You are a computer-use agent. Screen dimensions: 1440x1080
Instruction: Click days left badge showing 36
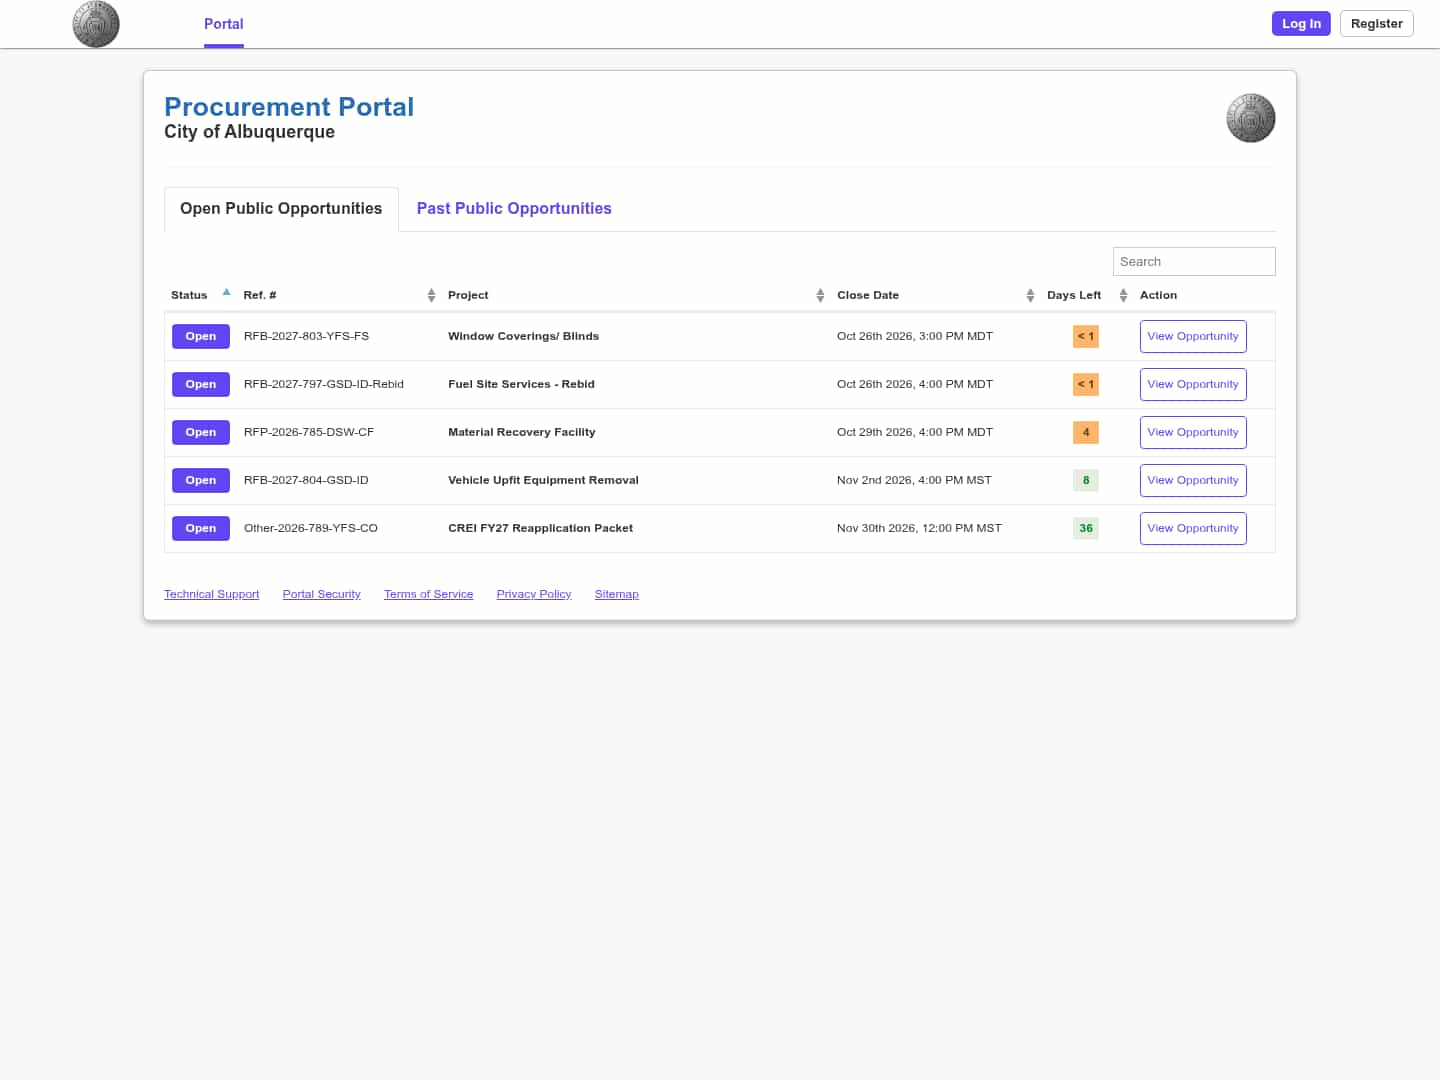pos(1086,529)
